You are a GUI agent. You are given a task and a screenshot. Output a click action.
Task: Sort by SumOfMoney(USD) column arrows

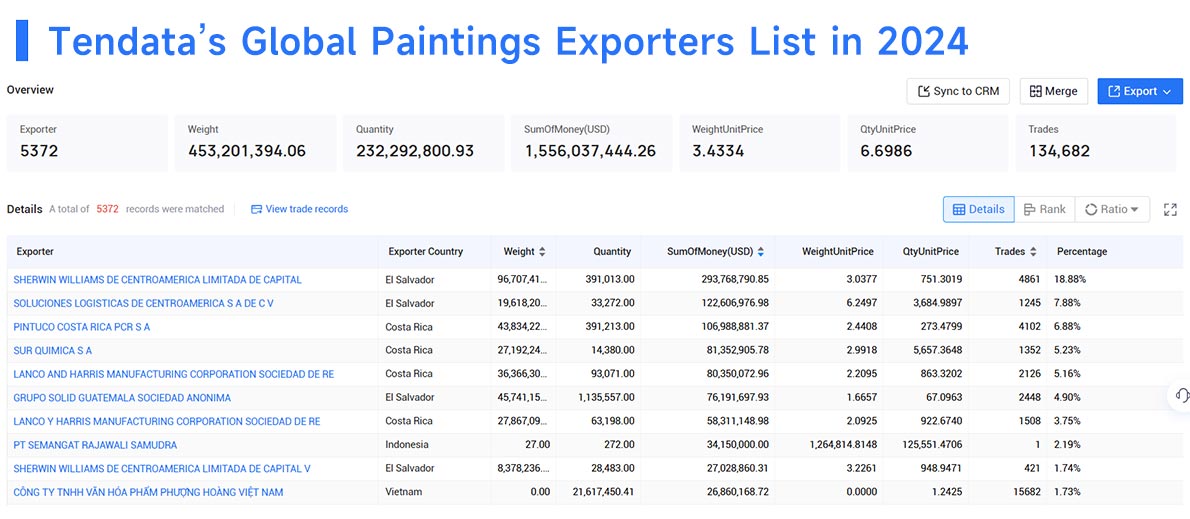(x=760, y=251)
